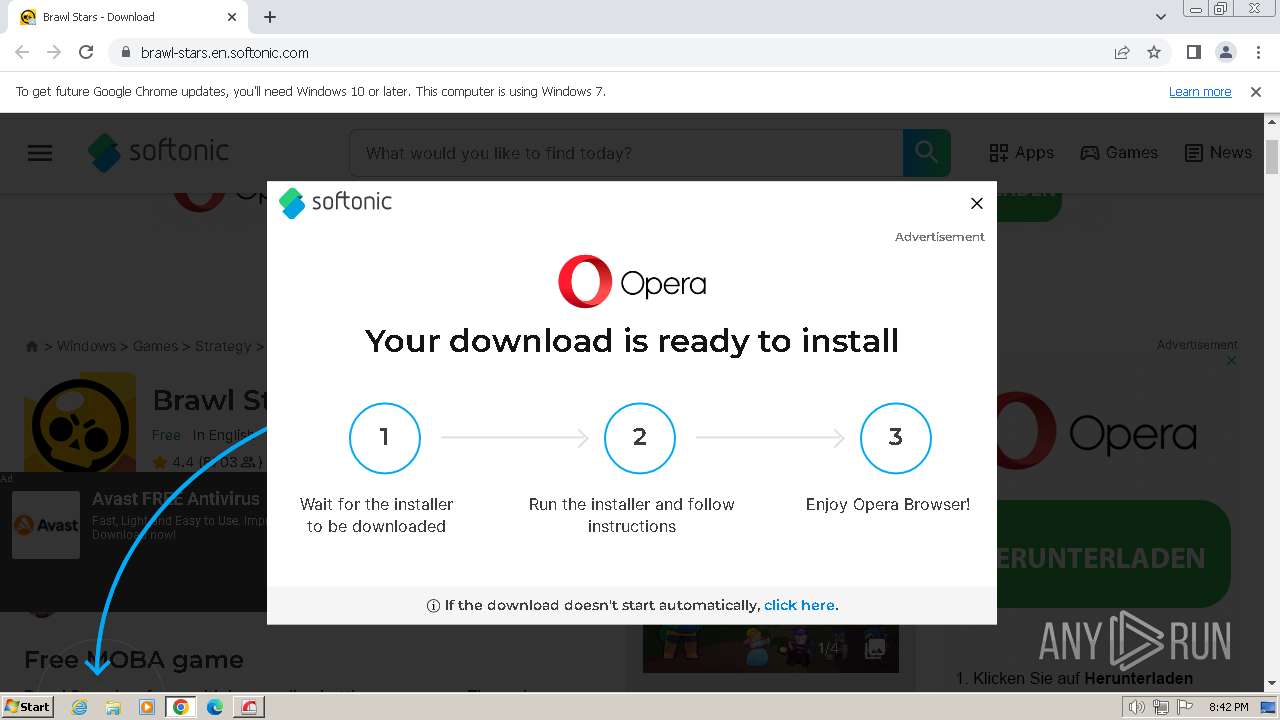The height and width of the screenshot is (720, 1280).
Task: Toggle the Chrome side panel
Action: click(x=1193, y=52)
